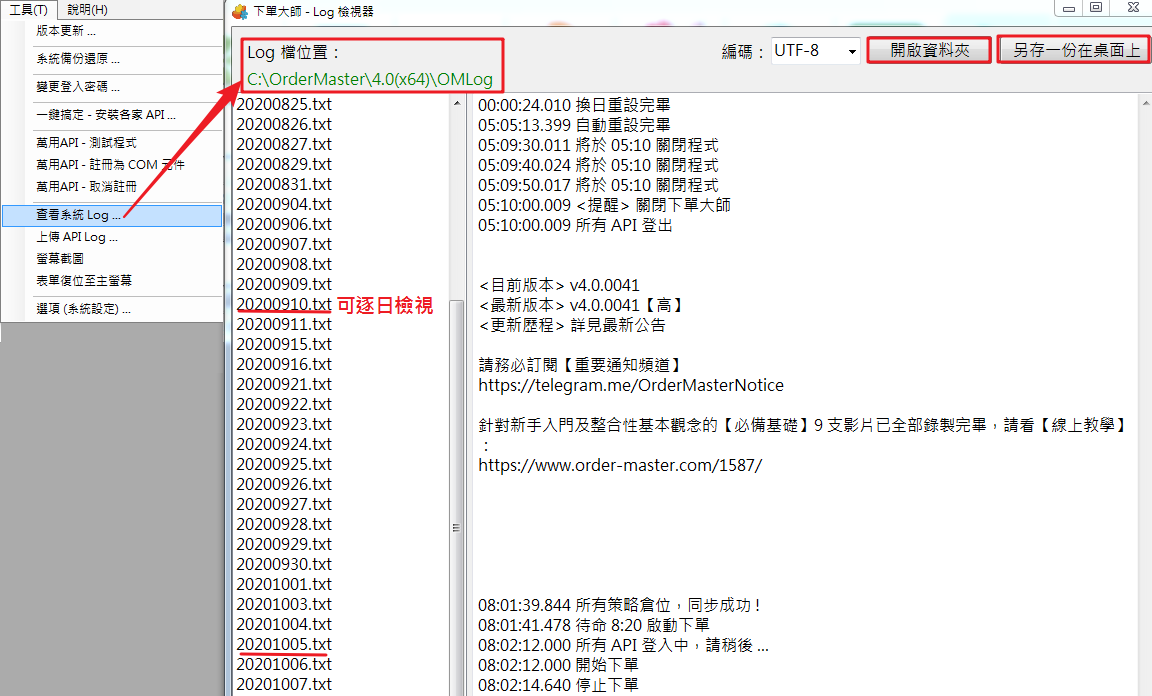1152x696 pixels.
Task: Click log line 00:00:24.010 換日重設完畢
Action: pos(574,105)
